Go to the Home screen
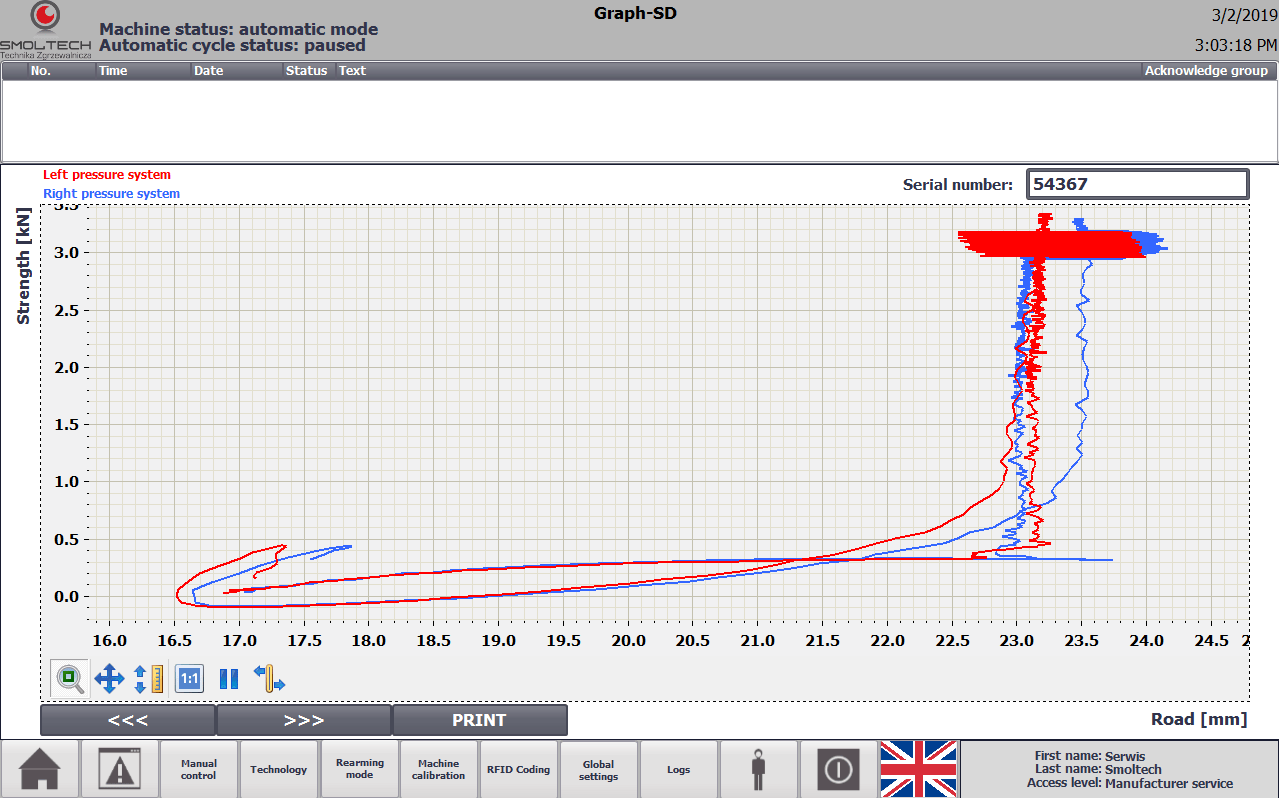The width and height of the screenshot is (1279, 798). click(x=40, y=769)
